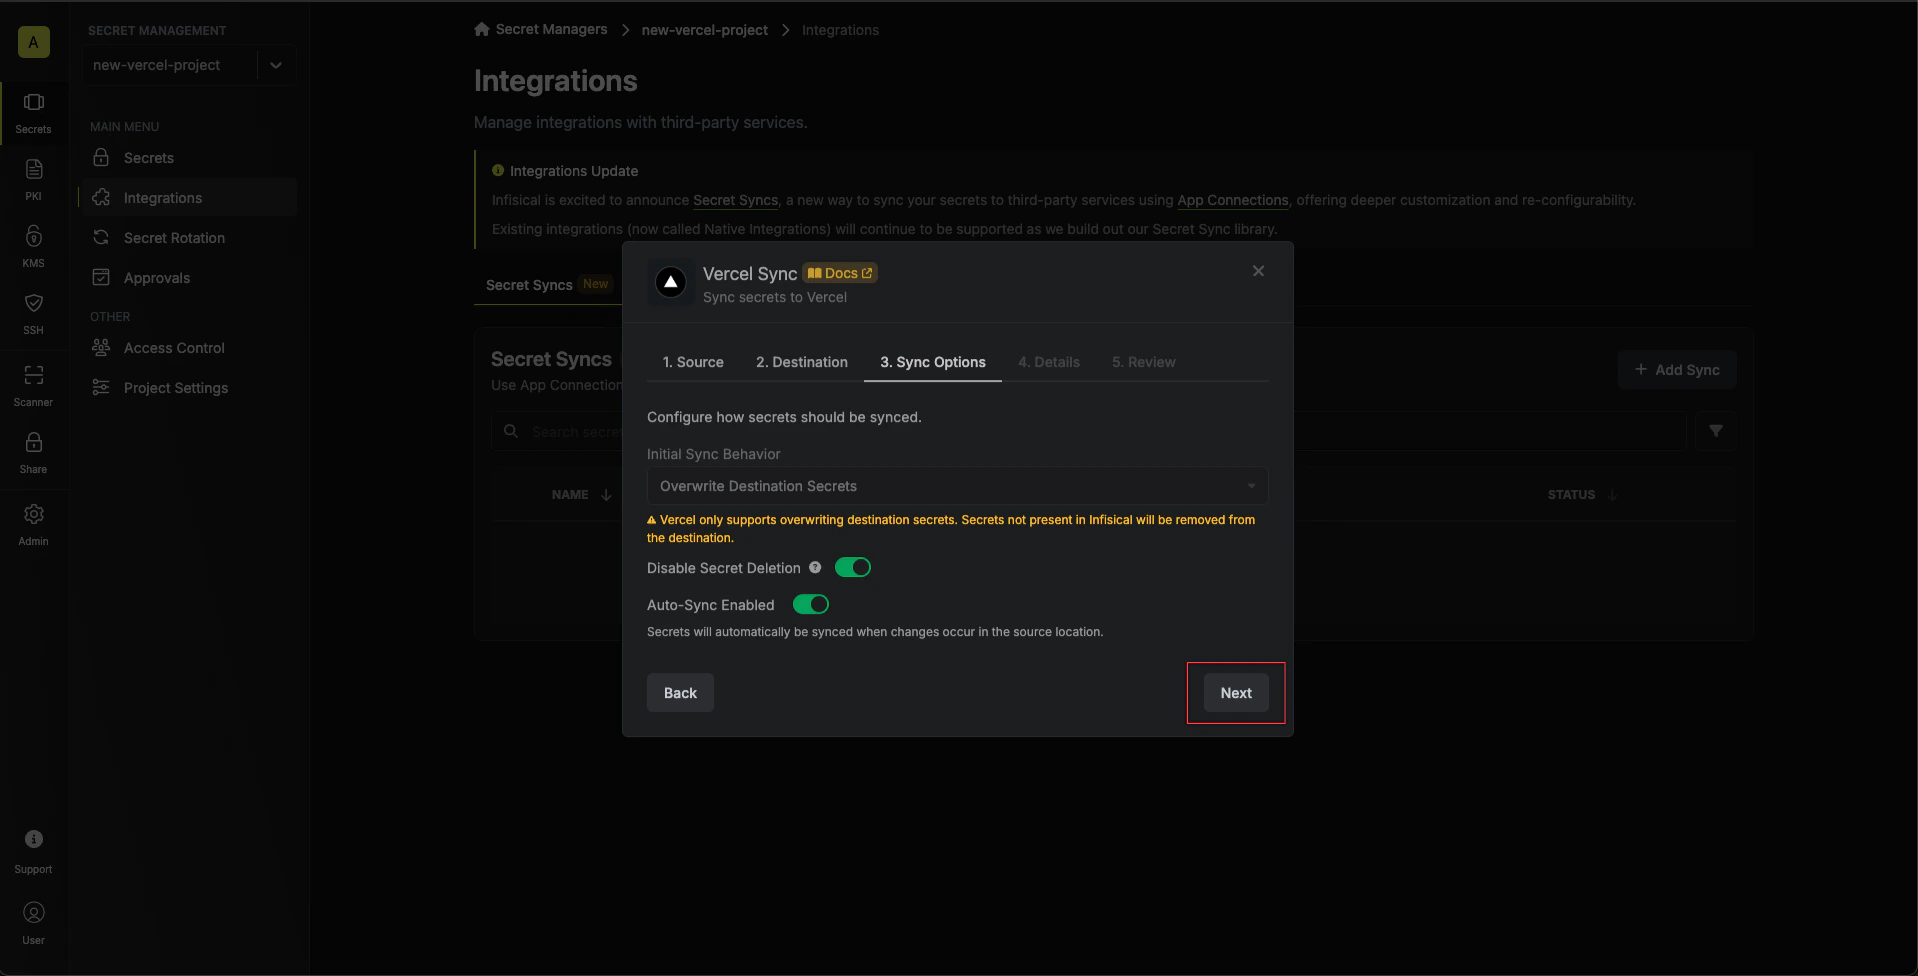Open Initial Sync Behavior dropdown
This screenshot has width=1918, height=976.
[957, 486]
